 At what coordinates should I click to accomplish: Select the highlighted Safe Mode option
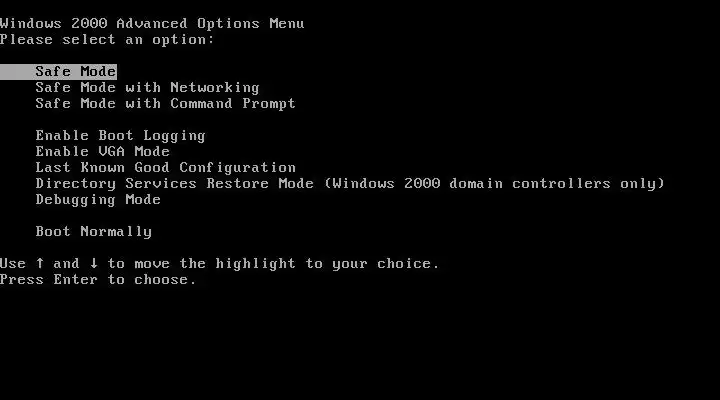tap(58, 72)
